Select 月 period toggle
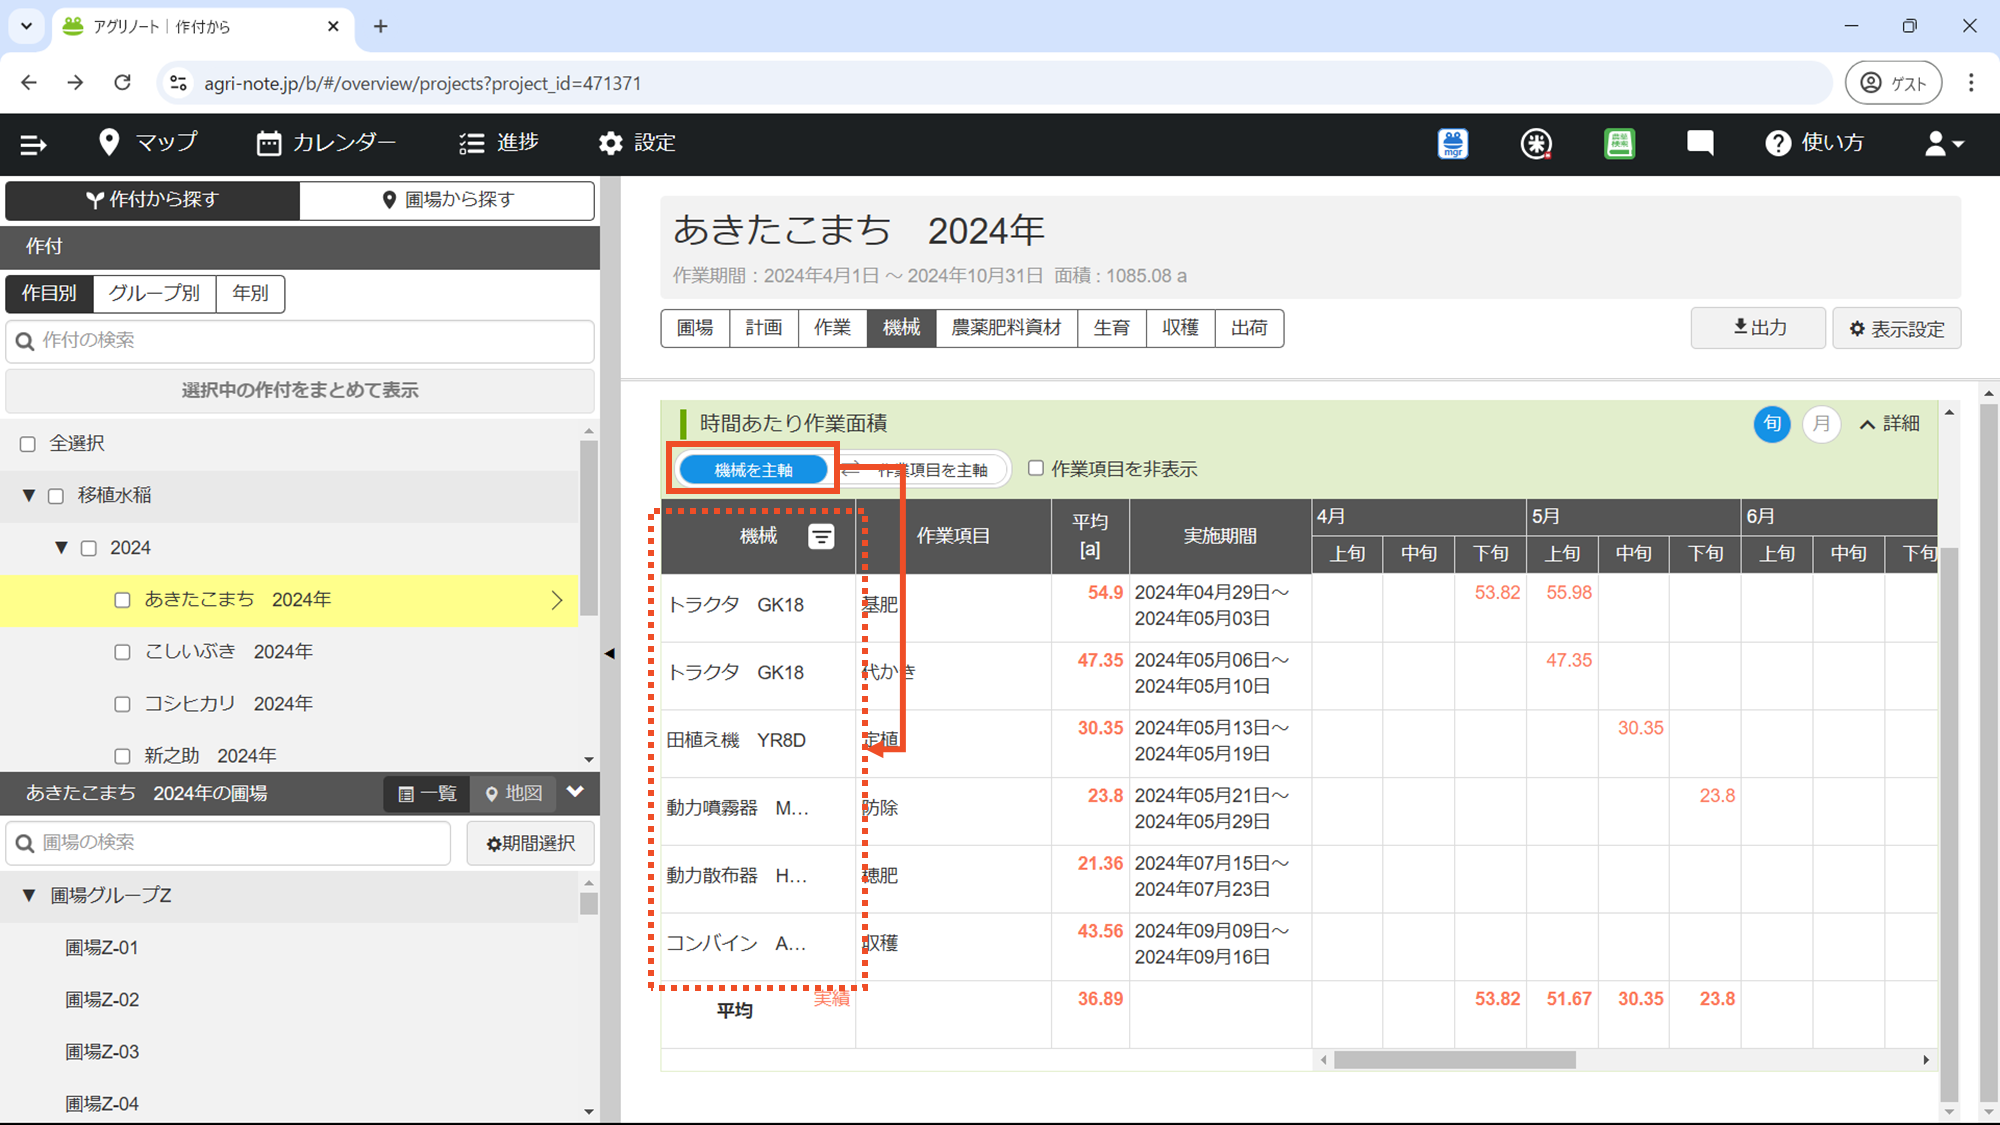The width and height of the screenshot is (2000, 1125). pos(1821,424)
